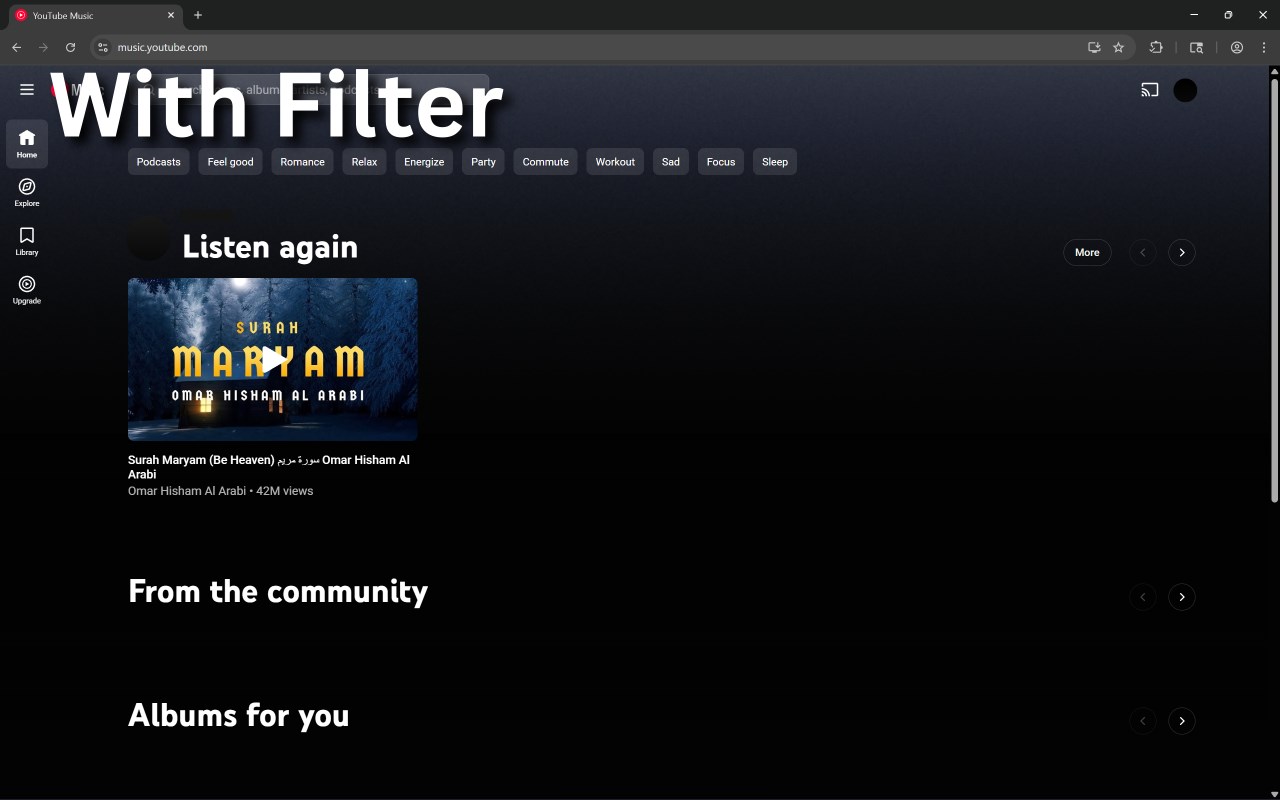Click the install app icon in the address bar
This screenshot has height=800, width=1280.
[x=1094, y=47]
